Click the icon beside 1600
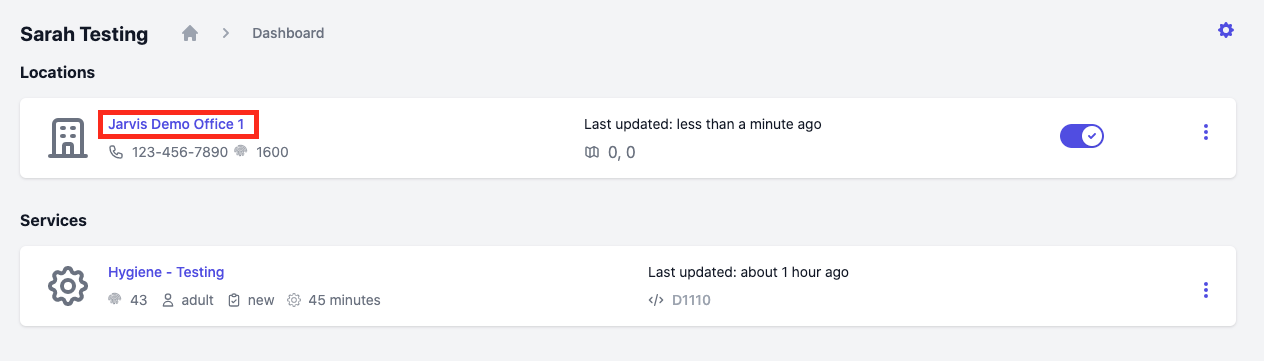The width and height of the screenshot is (1264, 361). click(241, 152)
